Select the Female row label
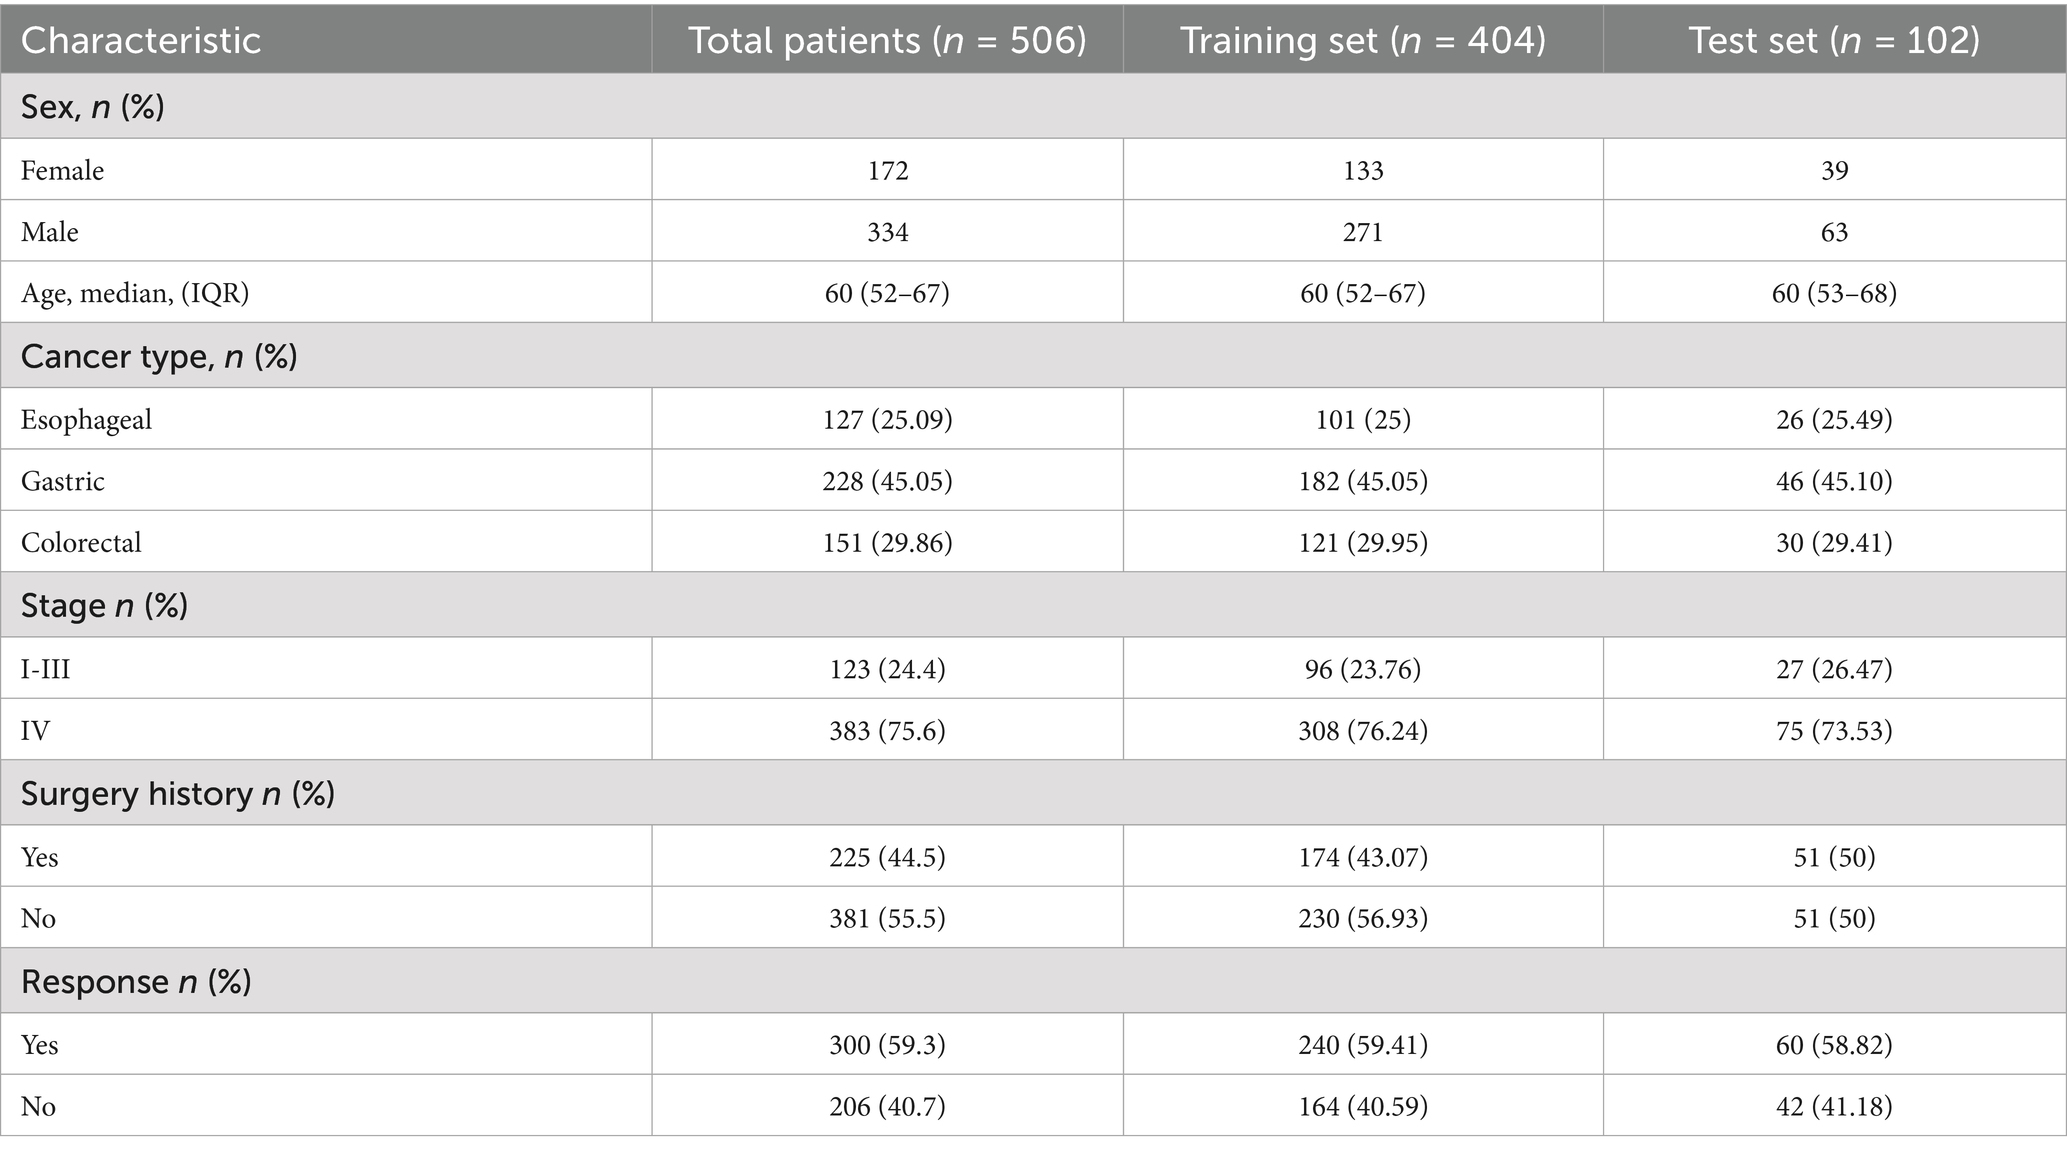This screenshot has height=1154, width=2067. [x=62, y=170]
